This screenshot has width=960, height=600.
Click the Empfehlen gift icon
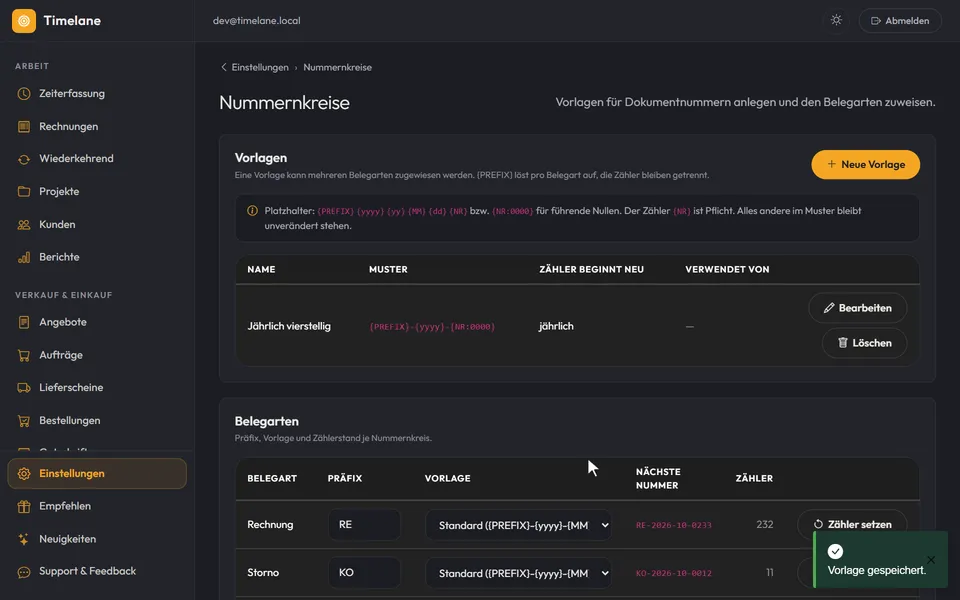pyautogui.click(x=24, y=506)
